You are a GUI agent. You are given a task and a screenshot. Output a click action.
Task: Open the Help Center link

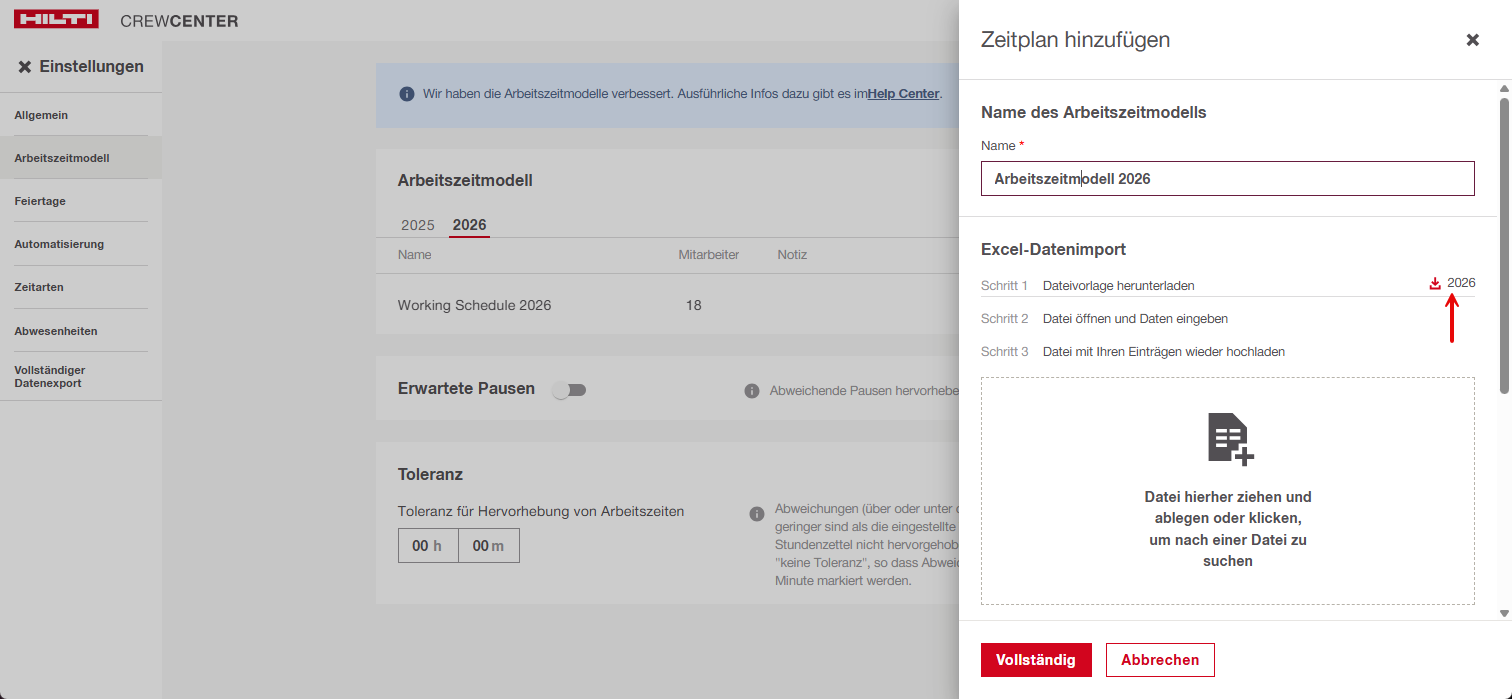[x=903, y=94]
